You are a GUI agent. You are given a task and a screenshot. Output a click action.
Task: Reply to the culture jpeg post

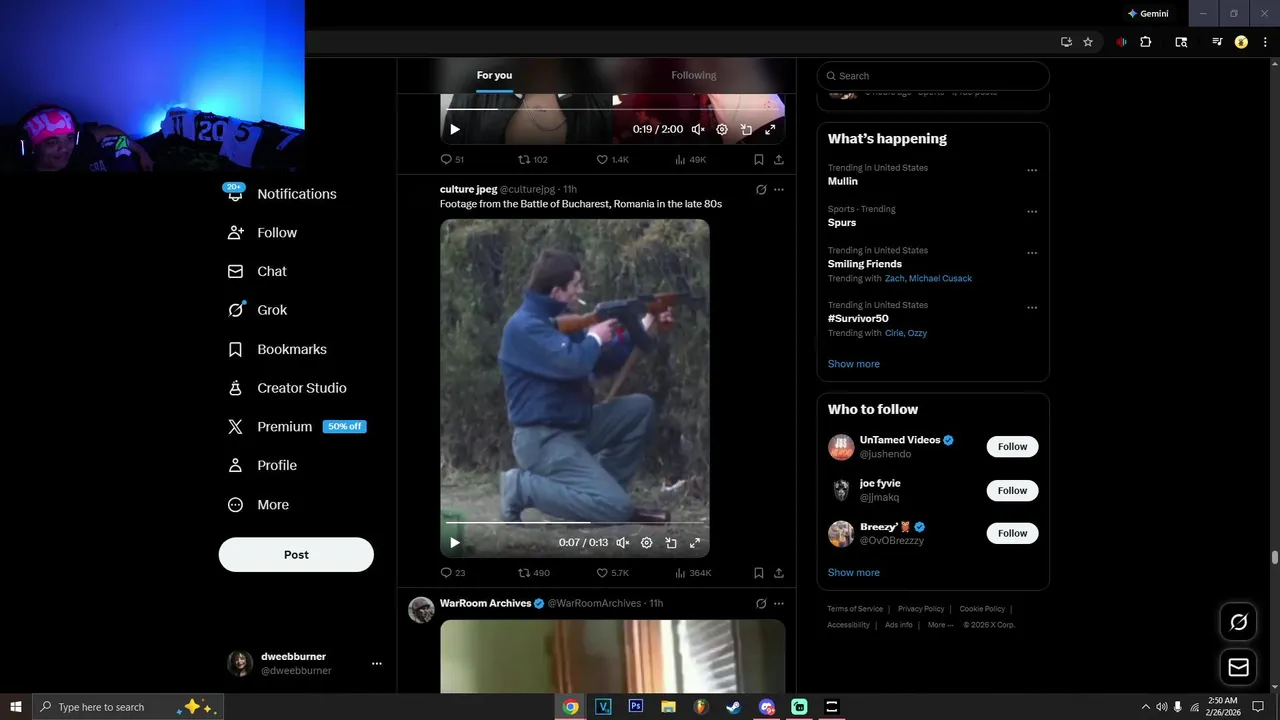tap(453, 573)
